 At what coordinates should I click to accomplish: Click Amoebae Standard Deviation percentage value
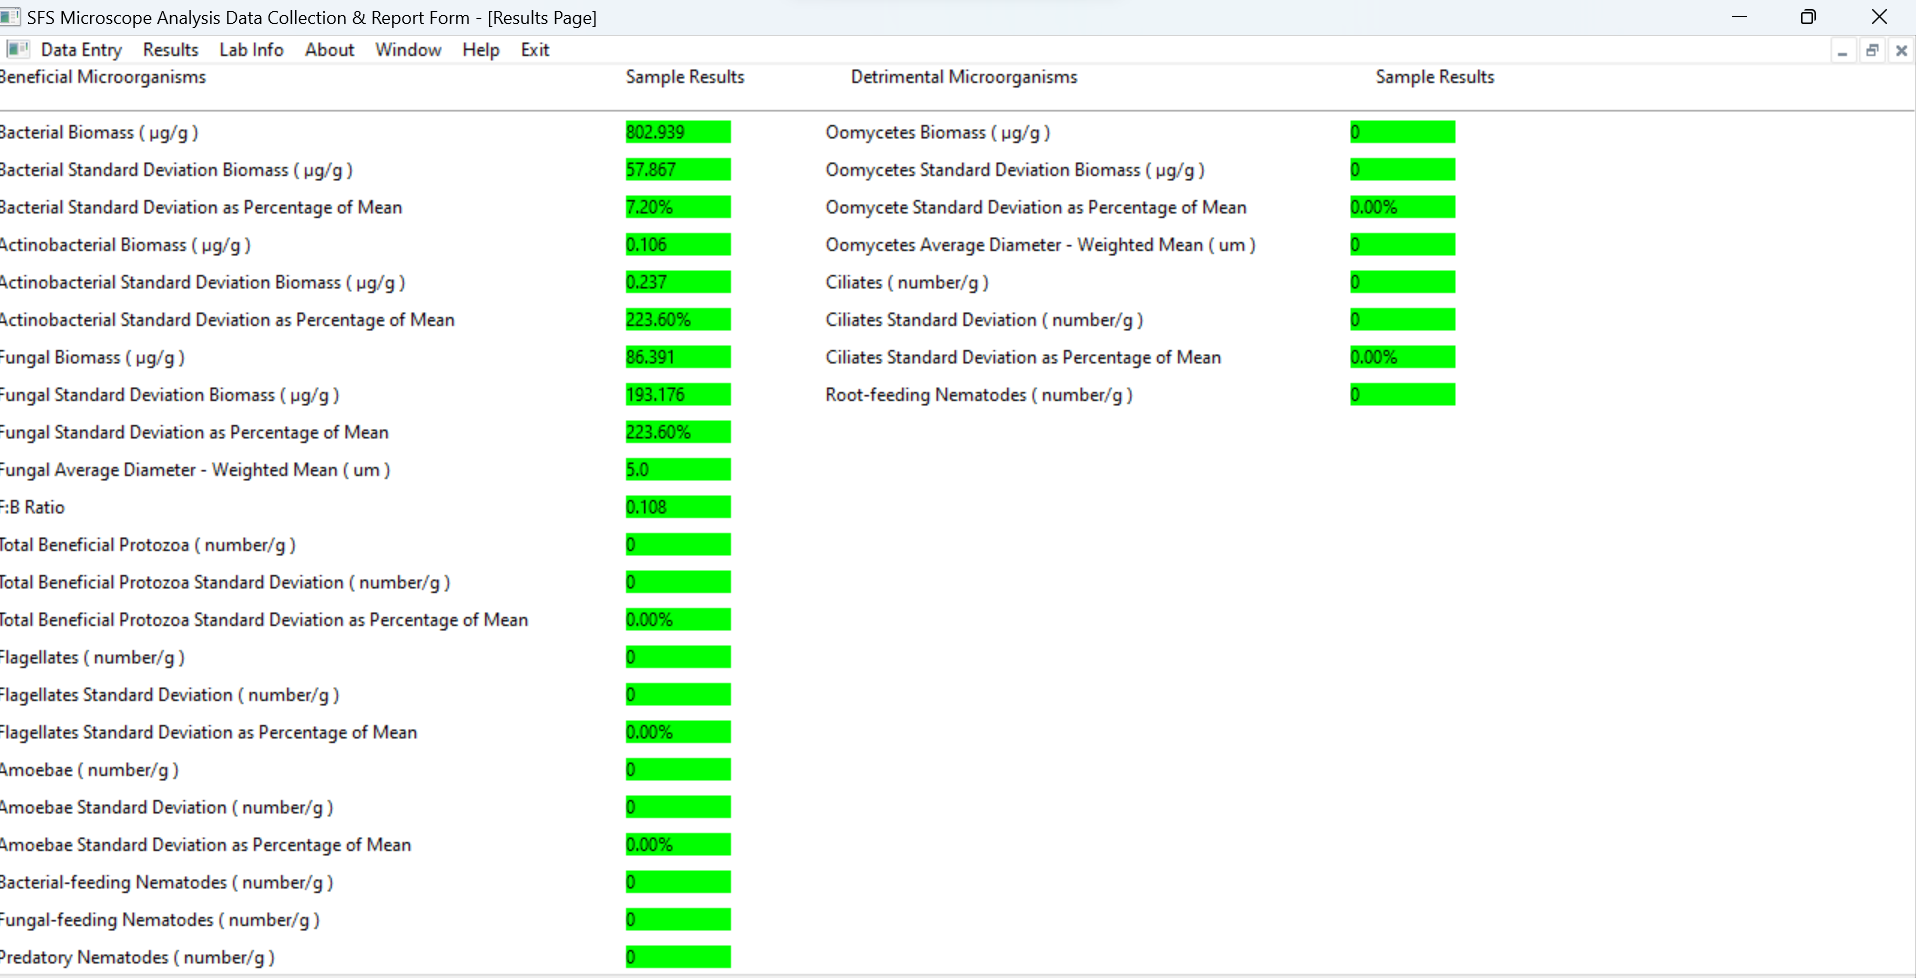point(678,845)
